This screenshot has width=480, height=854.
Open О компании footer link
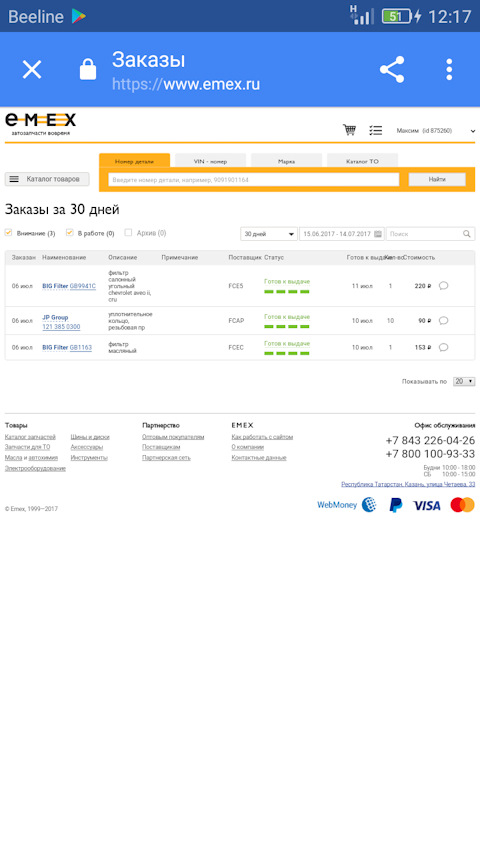tap(248, 447)
